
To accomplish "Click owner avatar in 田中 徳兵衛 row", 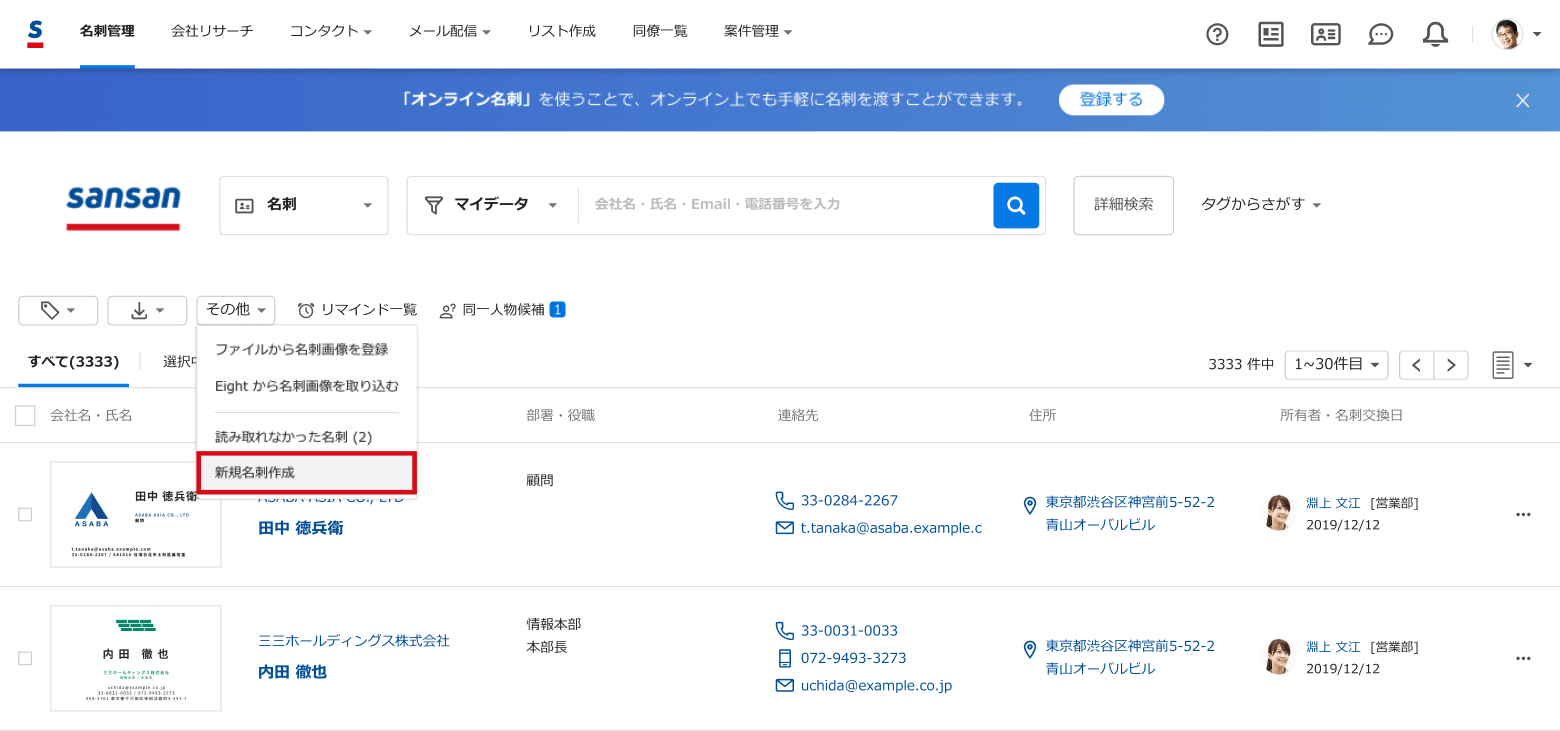I will 1279,512.
